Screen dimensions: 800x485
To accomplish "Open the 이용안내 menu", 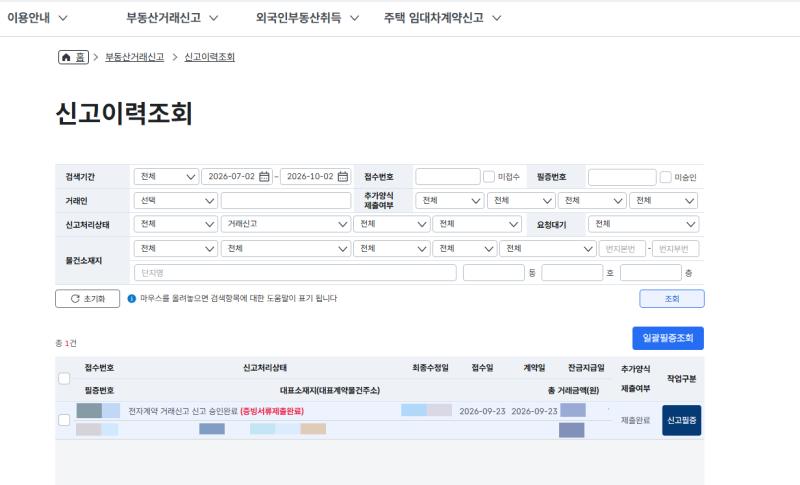I will pos(37,18).
